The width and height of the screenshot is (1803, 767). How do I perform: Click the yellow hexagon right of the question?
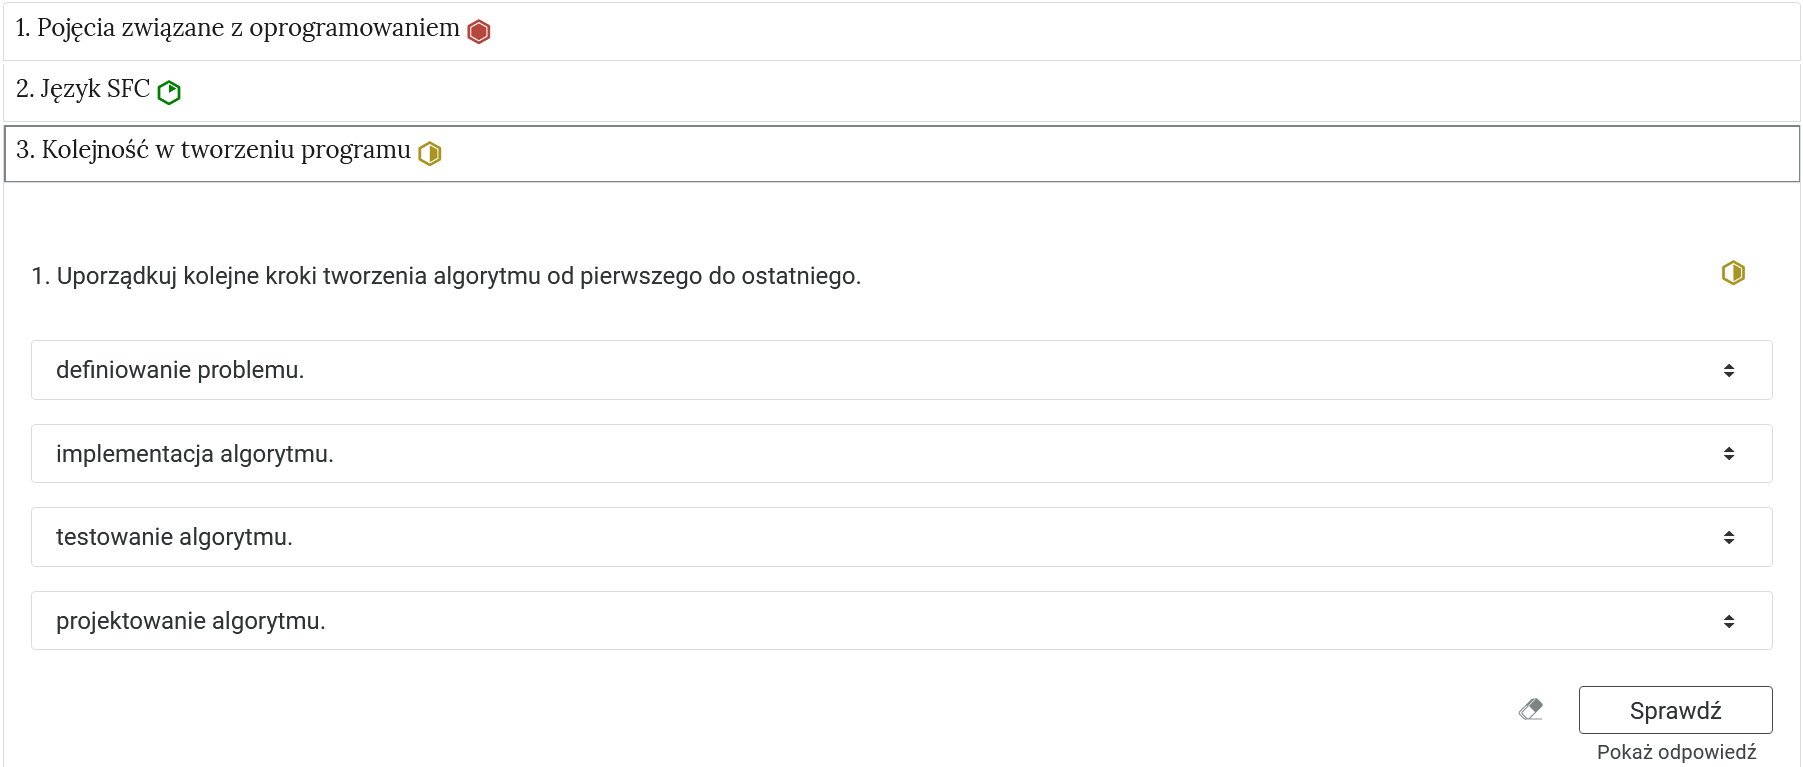(1733, 273)
